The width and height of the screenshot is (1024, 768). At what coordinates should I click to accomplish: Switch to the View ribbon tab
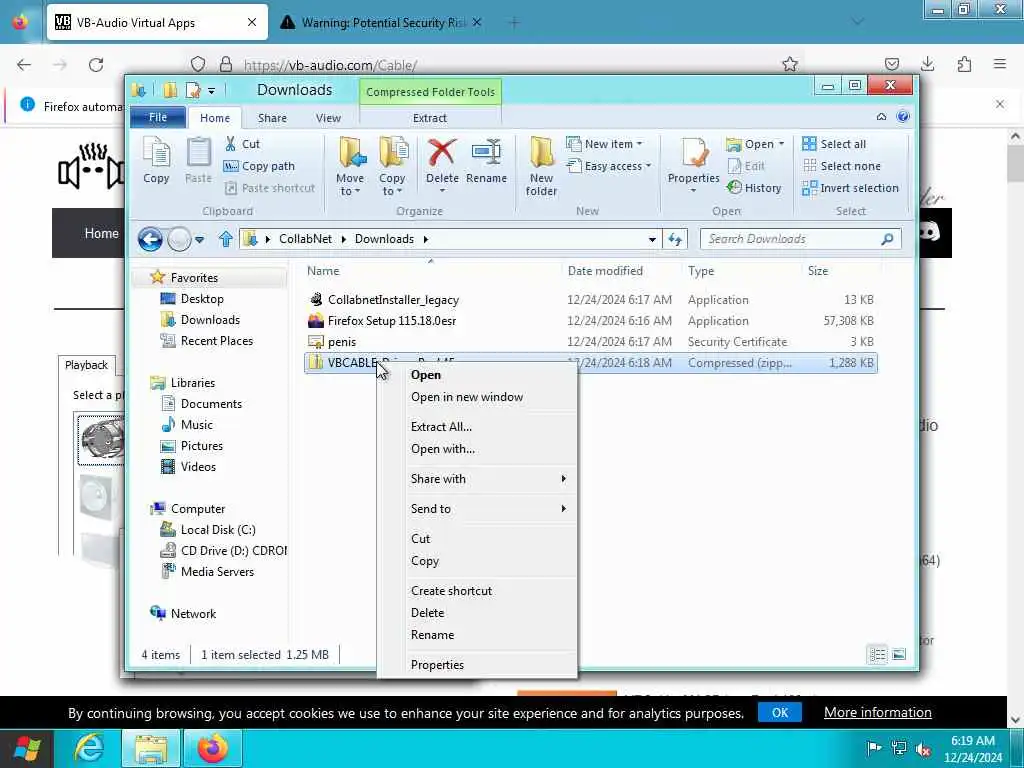coord(328,118)
